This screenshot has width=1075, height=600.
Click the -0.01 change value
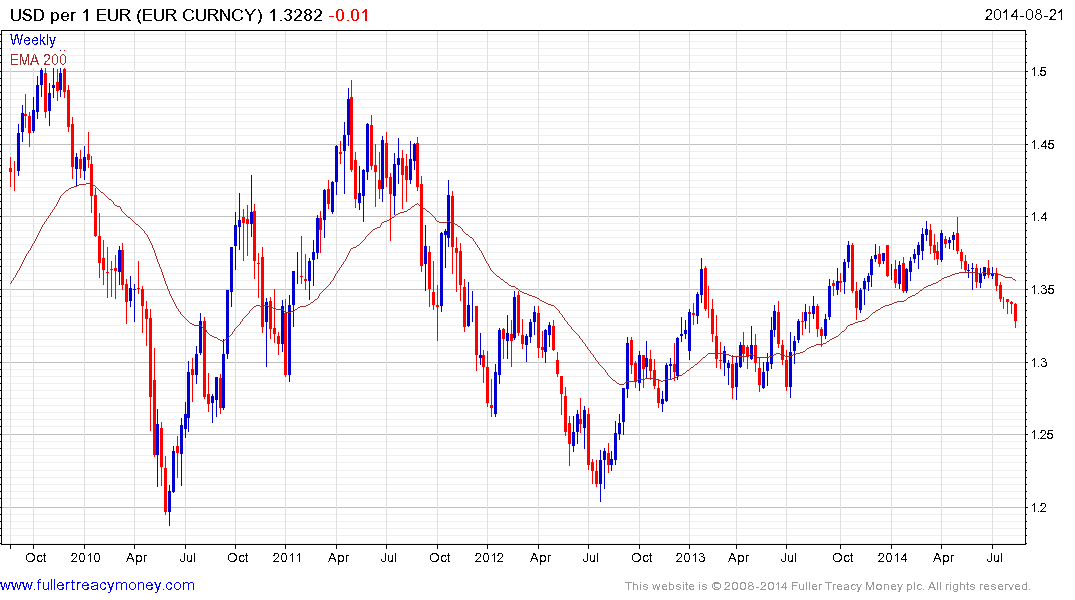[349, 15]
